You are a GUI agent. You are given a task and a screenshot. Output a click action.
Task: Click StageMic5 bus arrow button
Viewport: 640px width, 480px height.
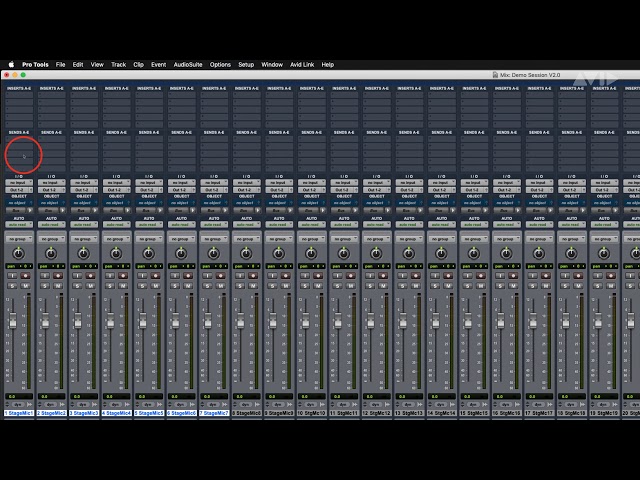[160, 210]
